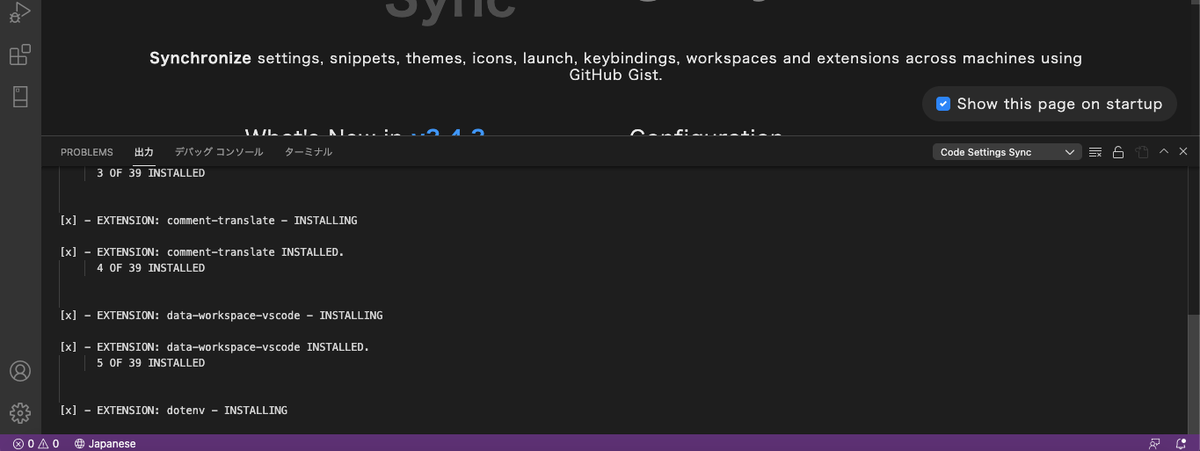Show notifications via the bell icon

pyautogui.click(x=1180, y=443)
